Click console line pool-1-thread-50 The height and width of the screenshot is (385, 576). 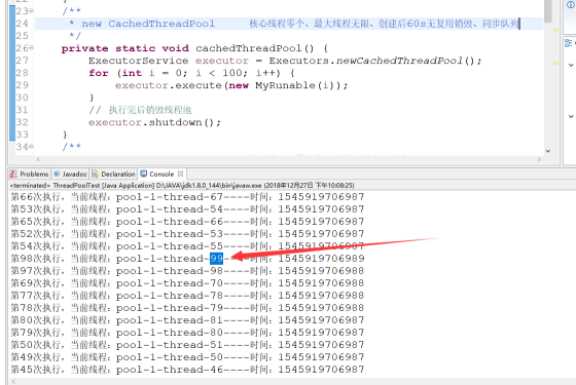click(x=187, y=357)
